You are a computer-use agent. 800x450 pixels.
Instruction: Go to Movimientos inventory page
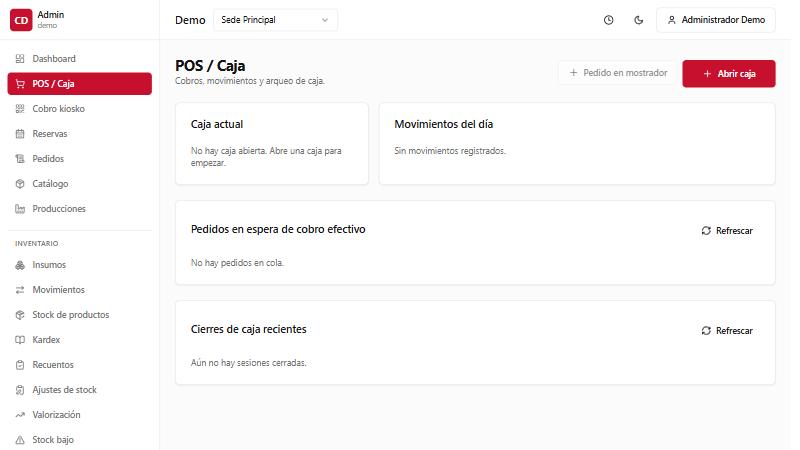point(80,290)
